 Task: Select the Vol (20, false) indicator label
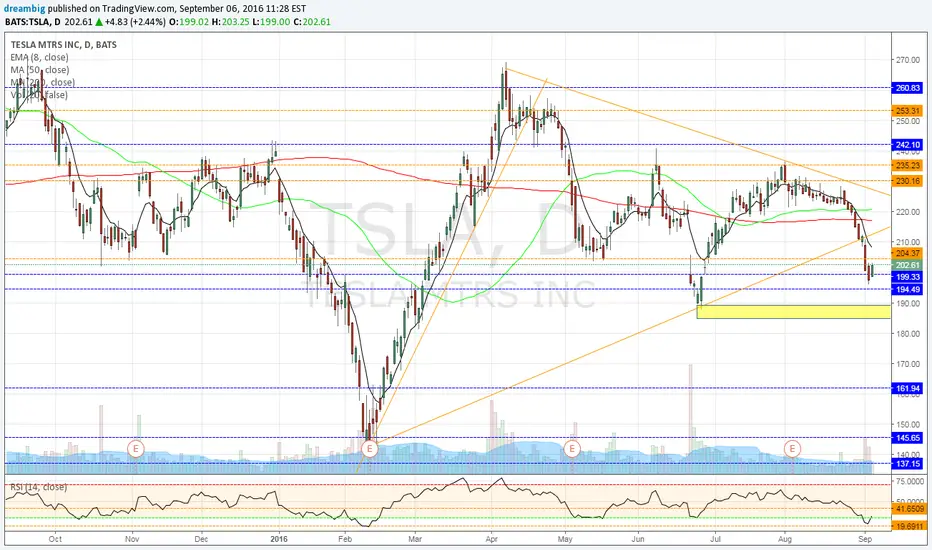click(x=39, y=95)
